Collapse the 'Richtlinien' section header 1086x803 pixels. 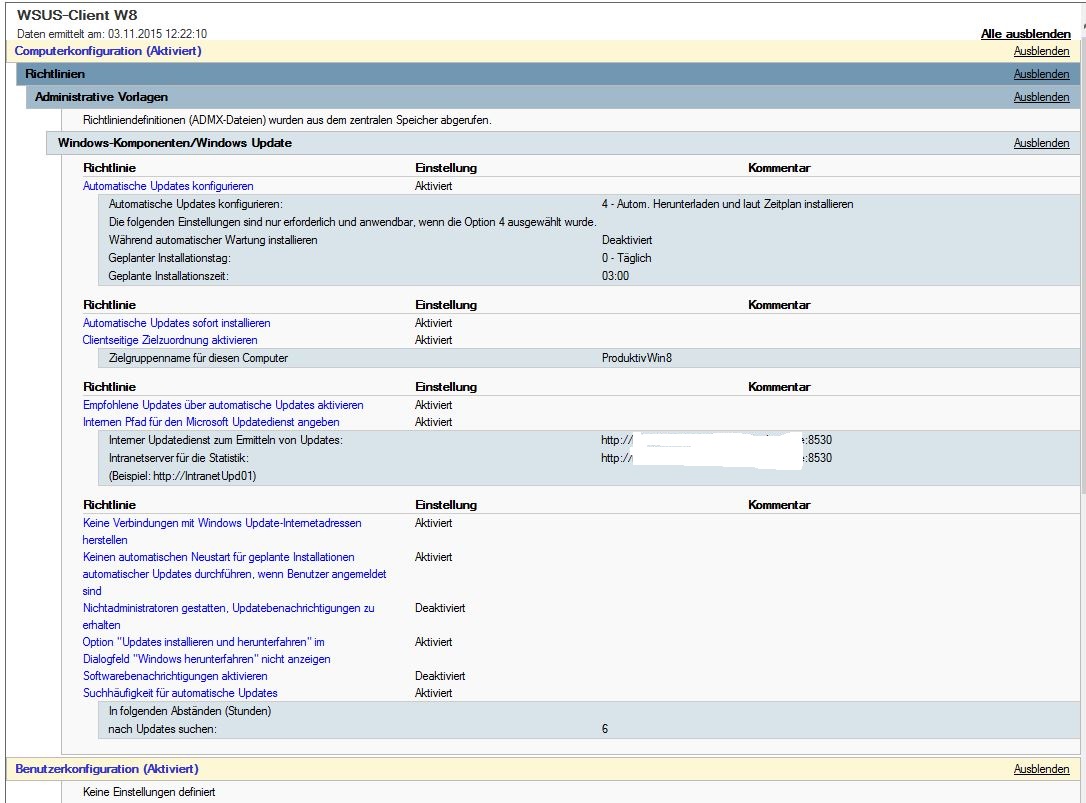point(55,74)
